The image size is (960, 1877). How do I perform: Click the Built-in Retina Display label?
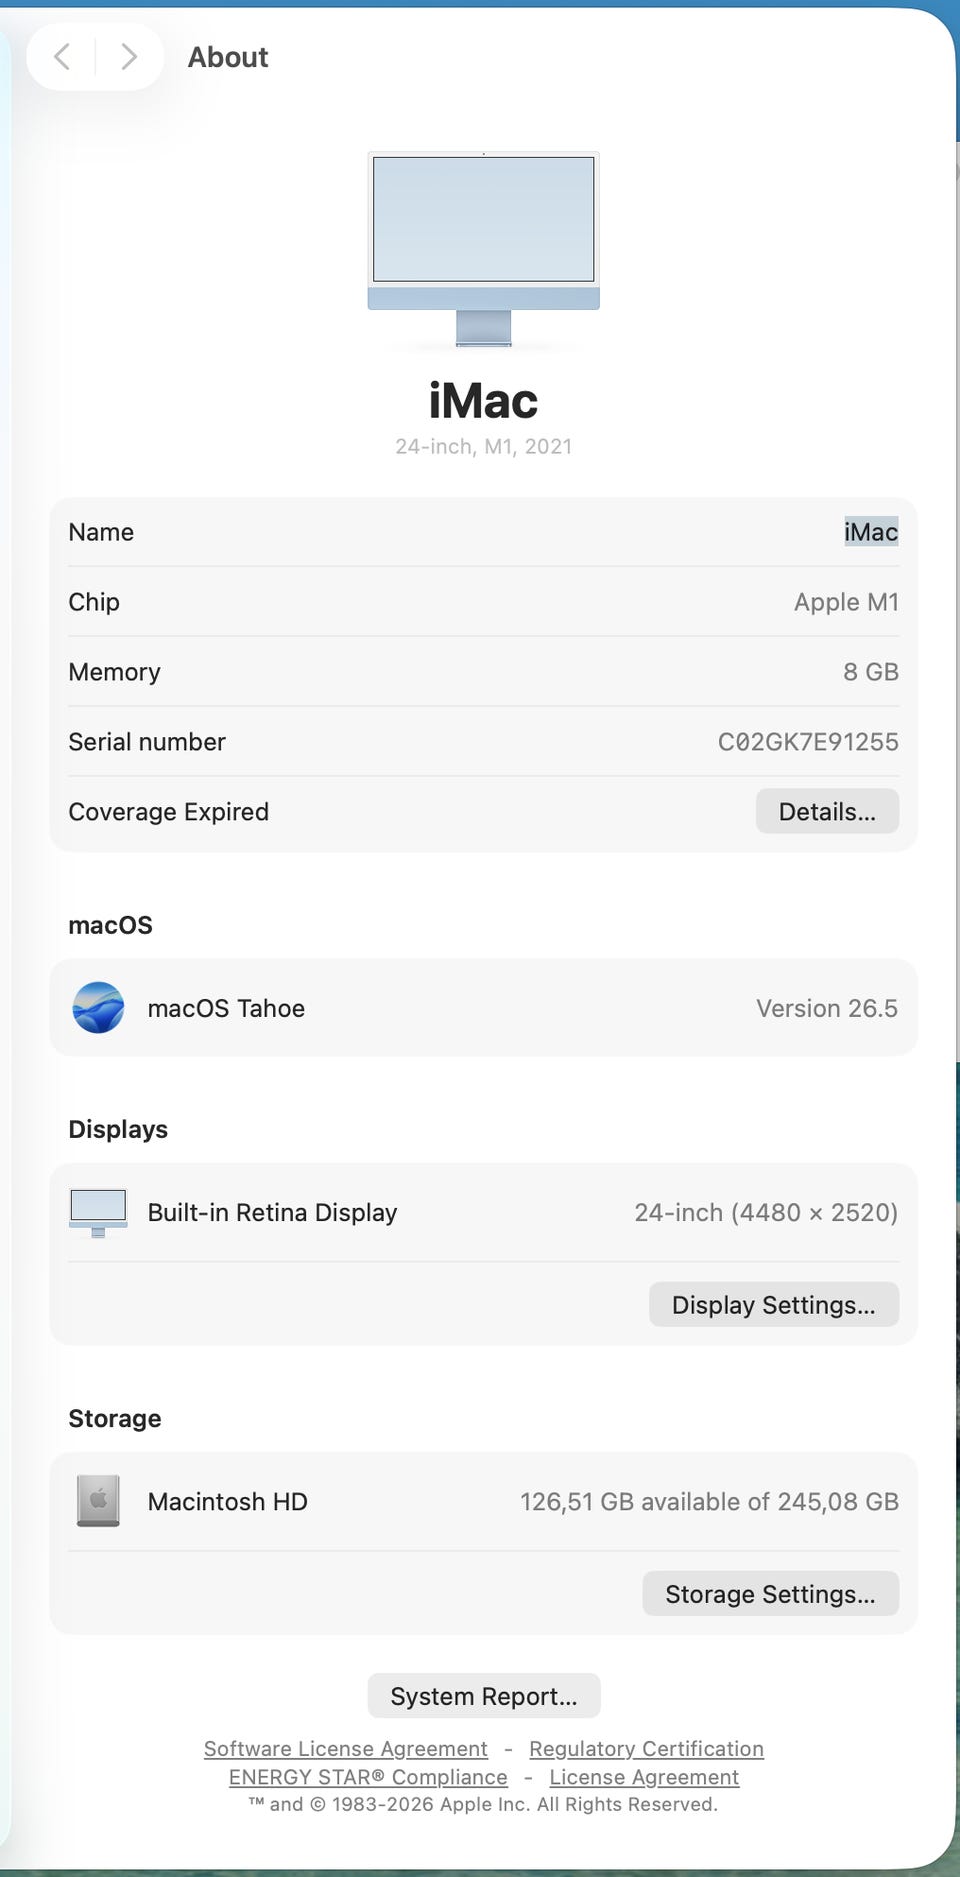point(272,1212)
